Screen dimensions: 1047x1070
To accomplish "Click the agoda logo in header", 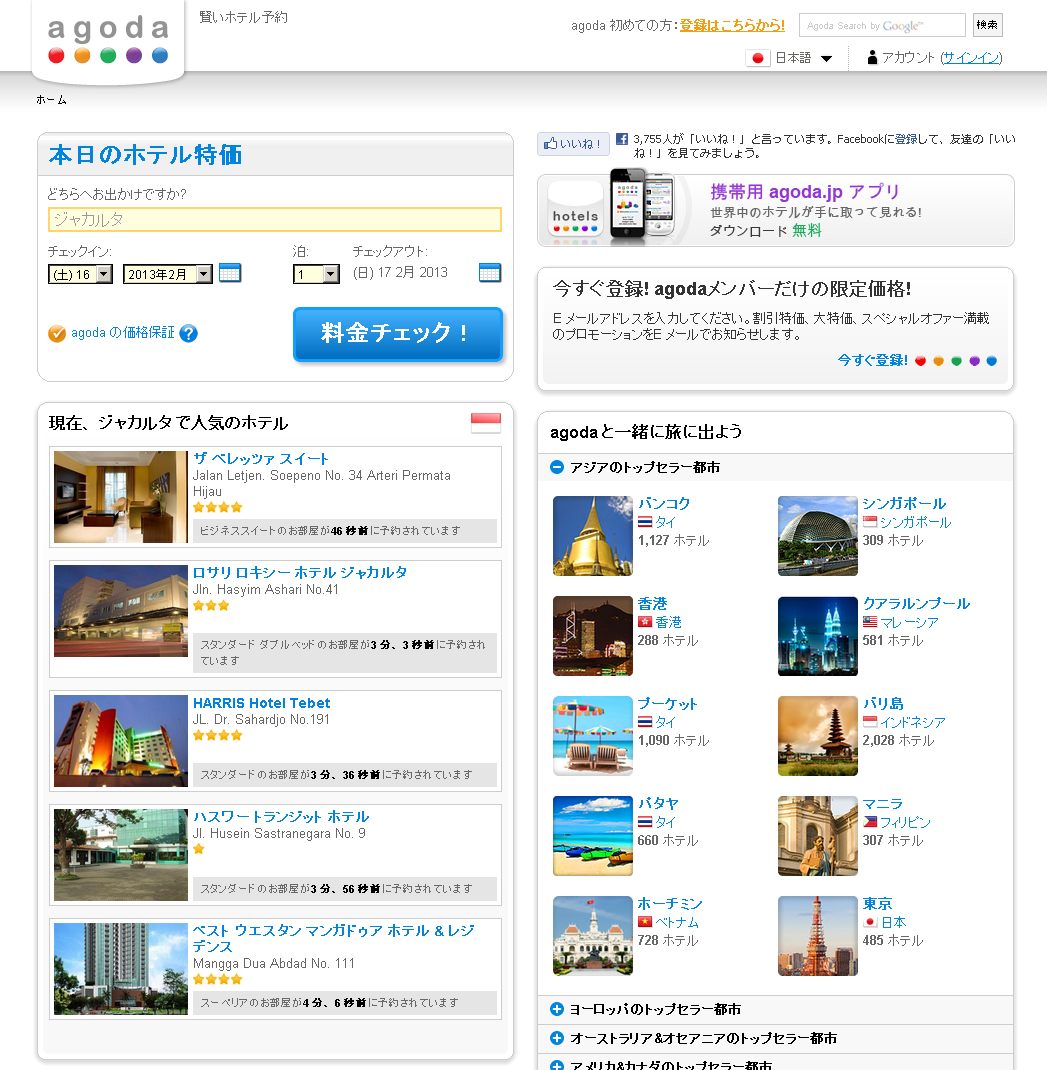I will 108,40.
